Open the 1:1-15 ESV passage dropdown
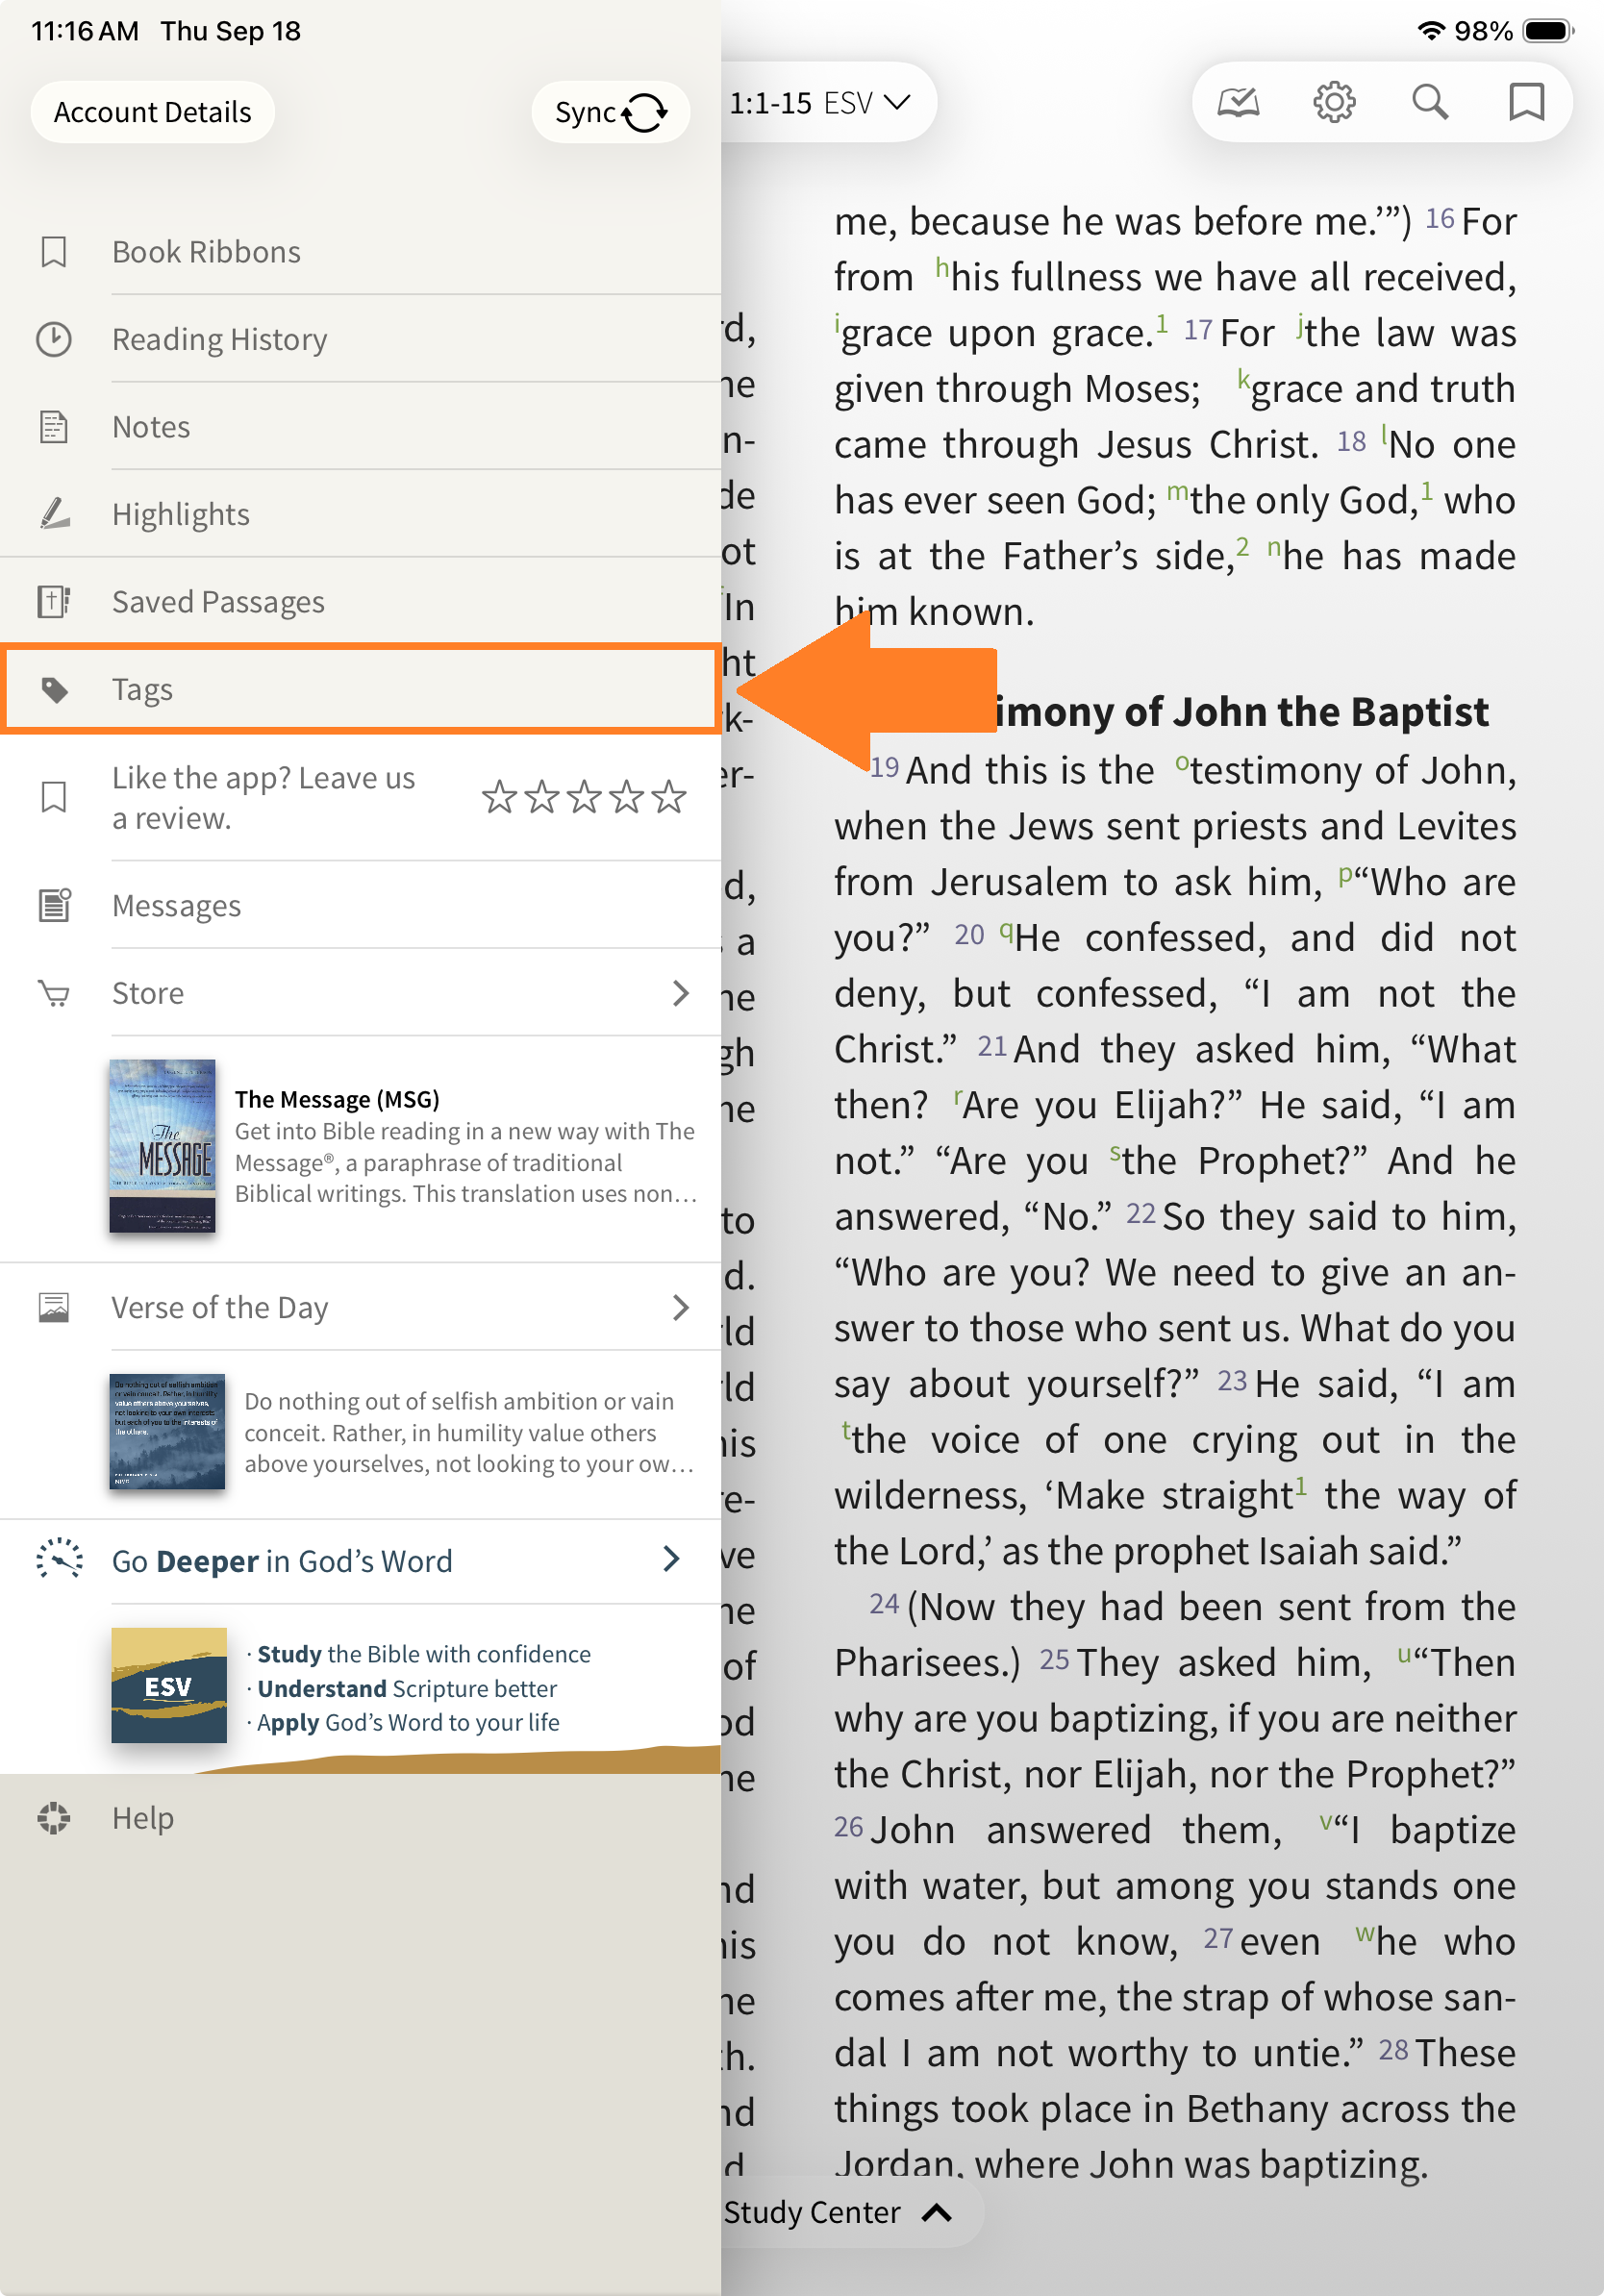Image resolution: width=1604 pixels, height=2296 pixels. pos(820,103)
